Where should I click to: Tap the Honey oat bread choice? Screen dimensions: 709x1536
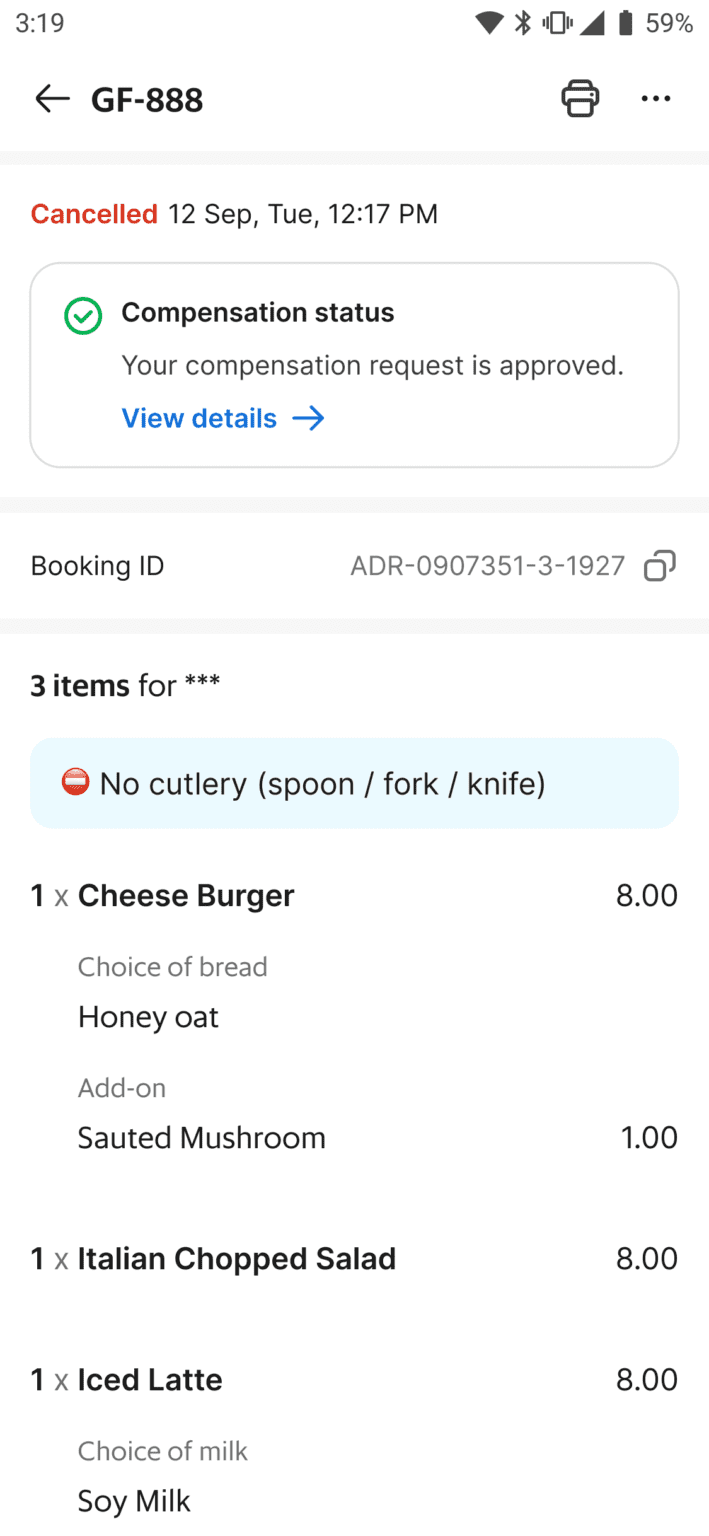[148, 1017]
